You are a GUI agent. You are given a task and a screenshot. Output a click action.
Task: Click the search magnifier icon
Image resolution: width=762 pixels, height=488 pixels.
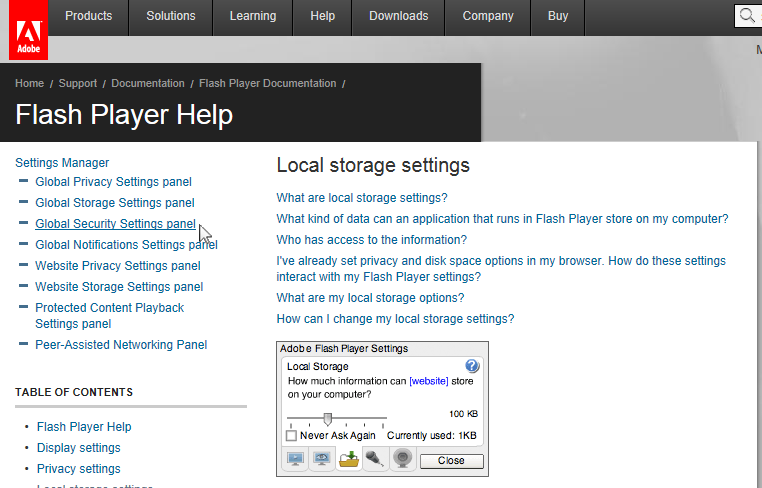coord(749,16)
